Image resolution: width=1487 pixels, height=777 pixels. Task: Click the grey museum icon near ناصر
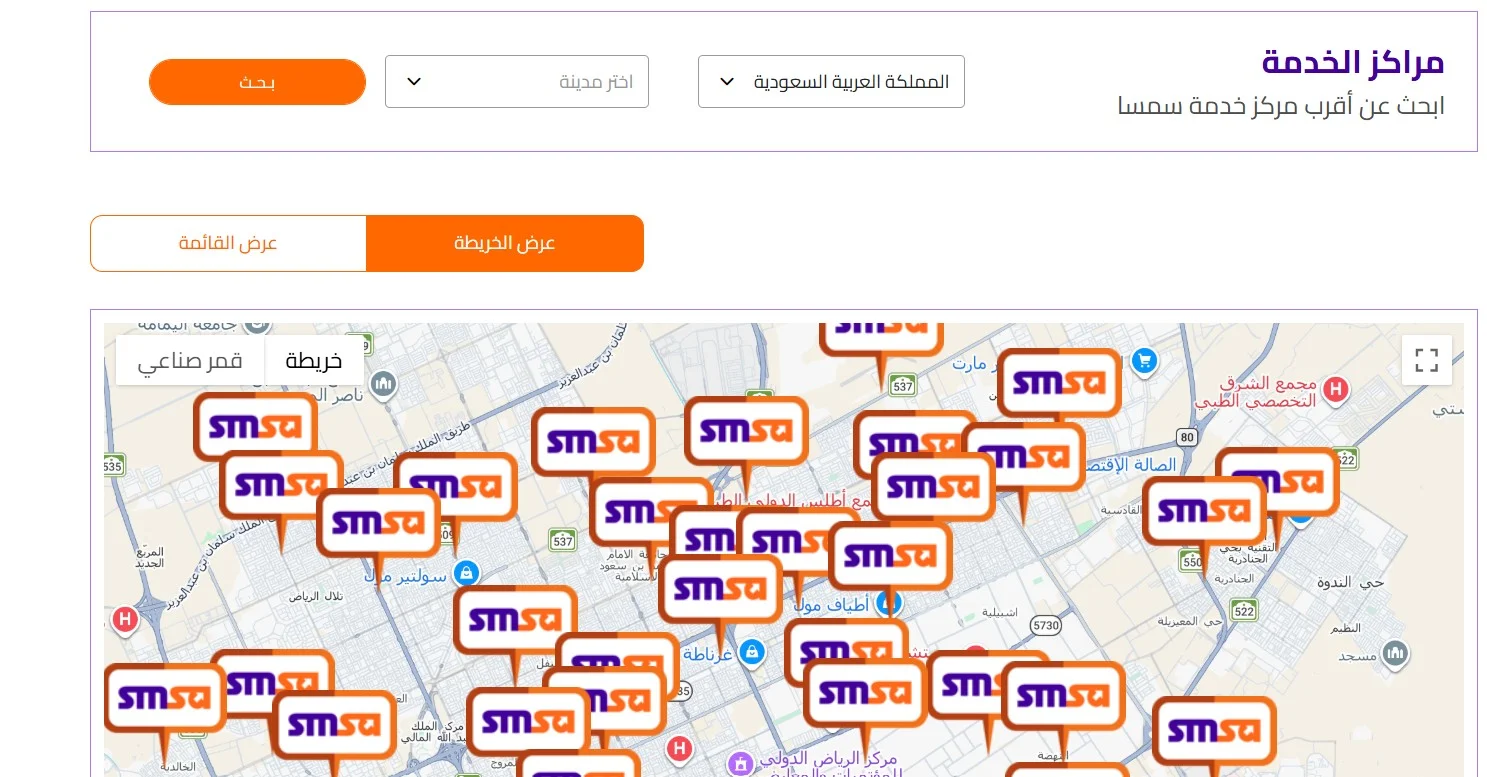[x=383, y=383]
